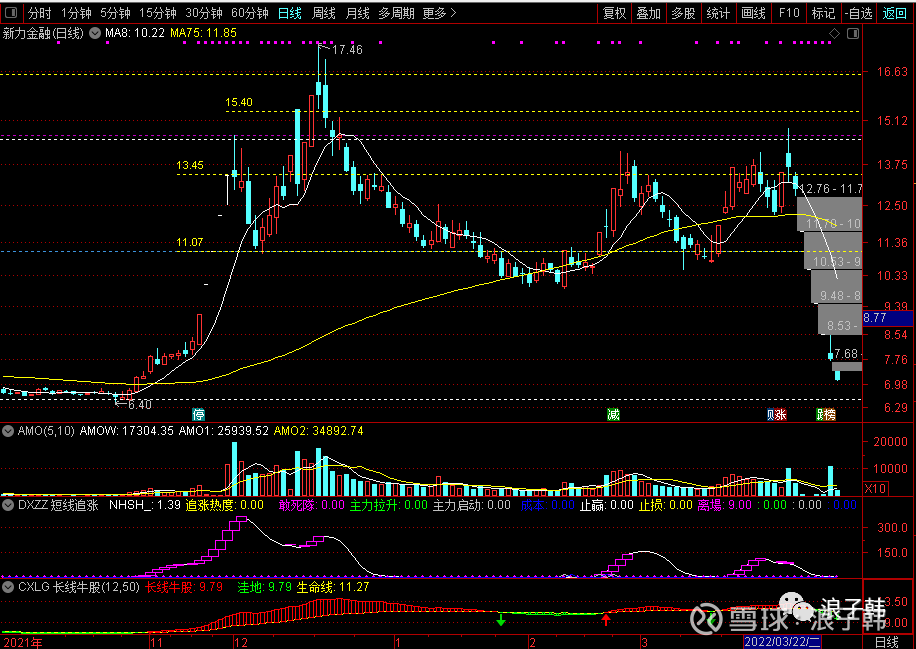
Task: Switch to 周线 weekly chart tab
Action: (x=323, y=13)
